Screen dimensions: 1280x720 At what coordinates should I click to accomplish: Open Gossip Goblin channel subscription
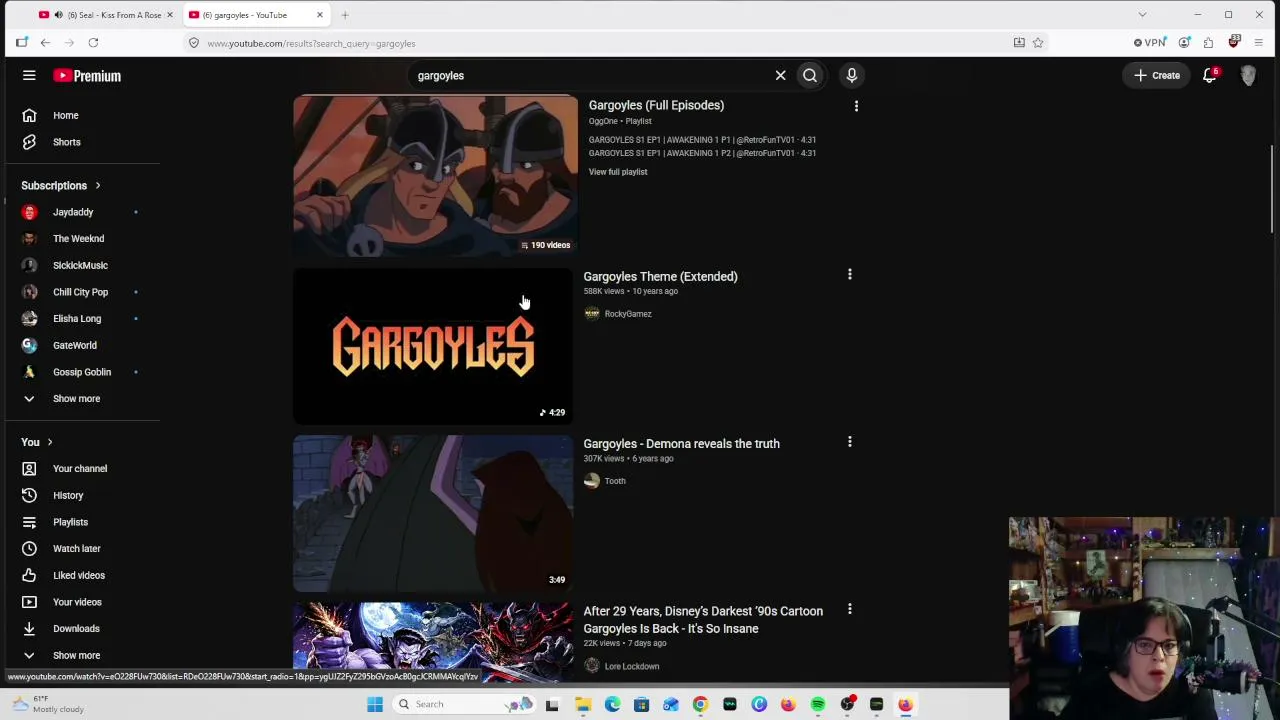pos(81,372)
